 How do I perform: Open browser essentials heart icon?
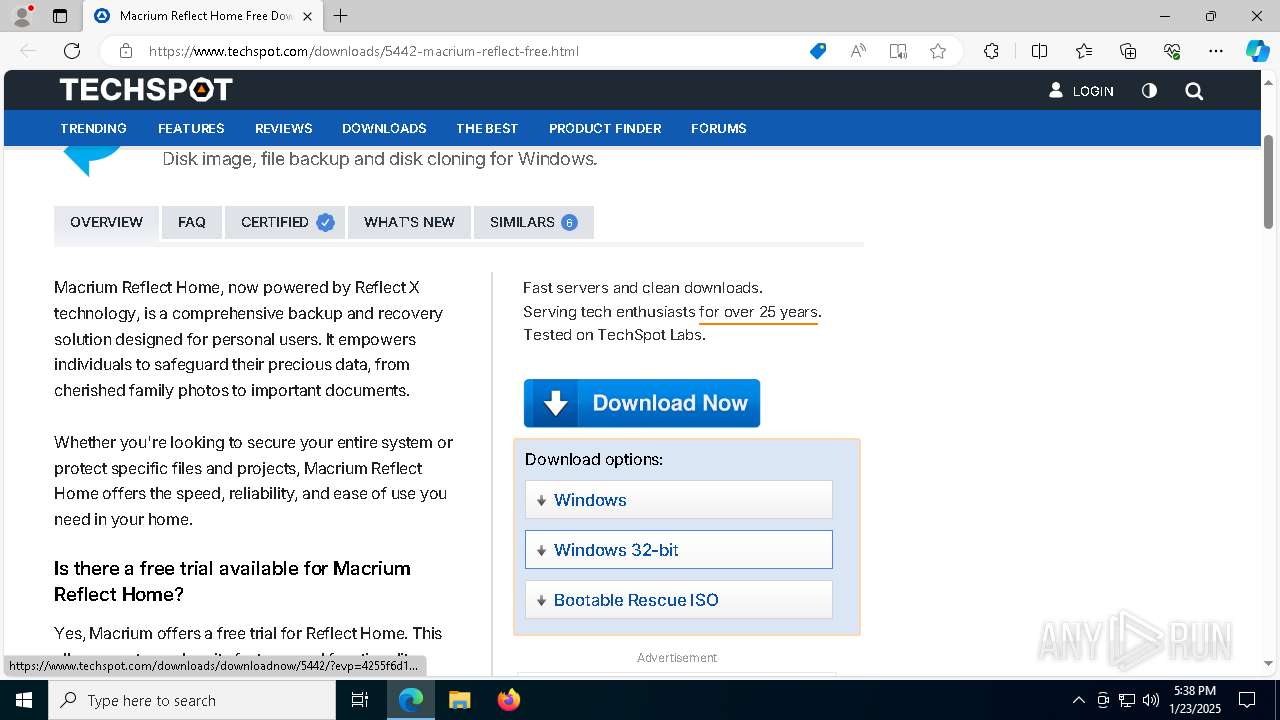coord(1172,51)
